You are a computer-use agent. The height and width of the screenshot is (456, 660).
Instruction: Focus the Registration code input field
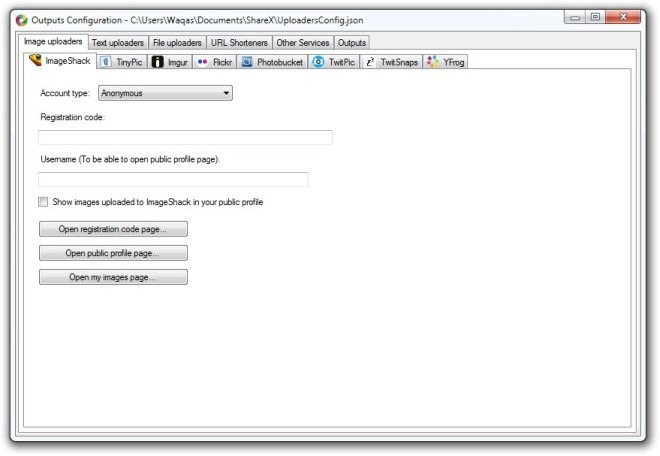pos(185,137)
